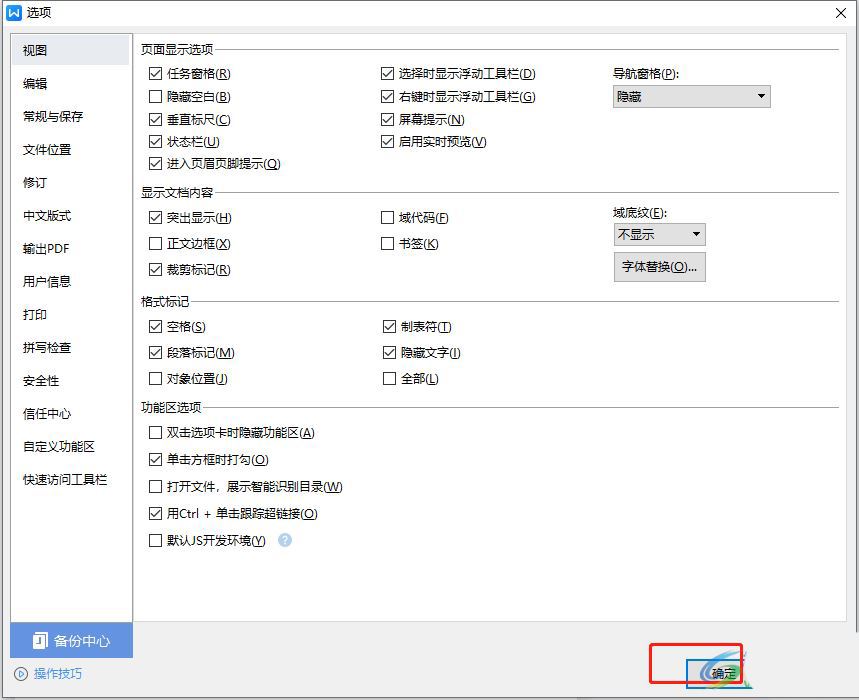Viewport: 859px width, 700px height.
Task: Go to 信任中心 category
Action: click(x=70, y=414)
